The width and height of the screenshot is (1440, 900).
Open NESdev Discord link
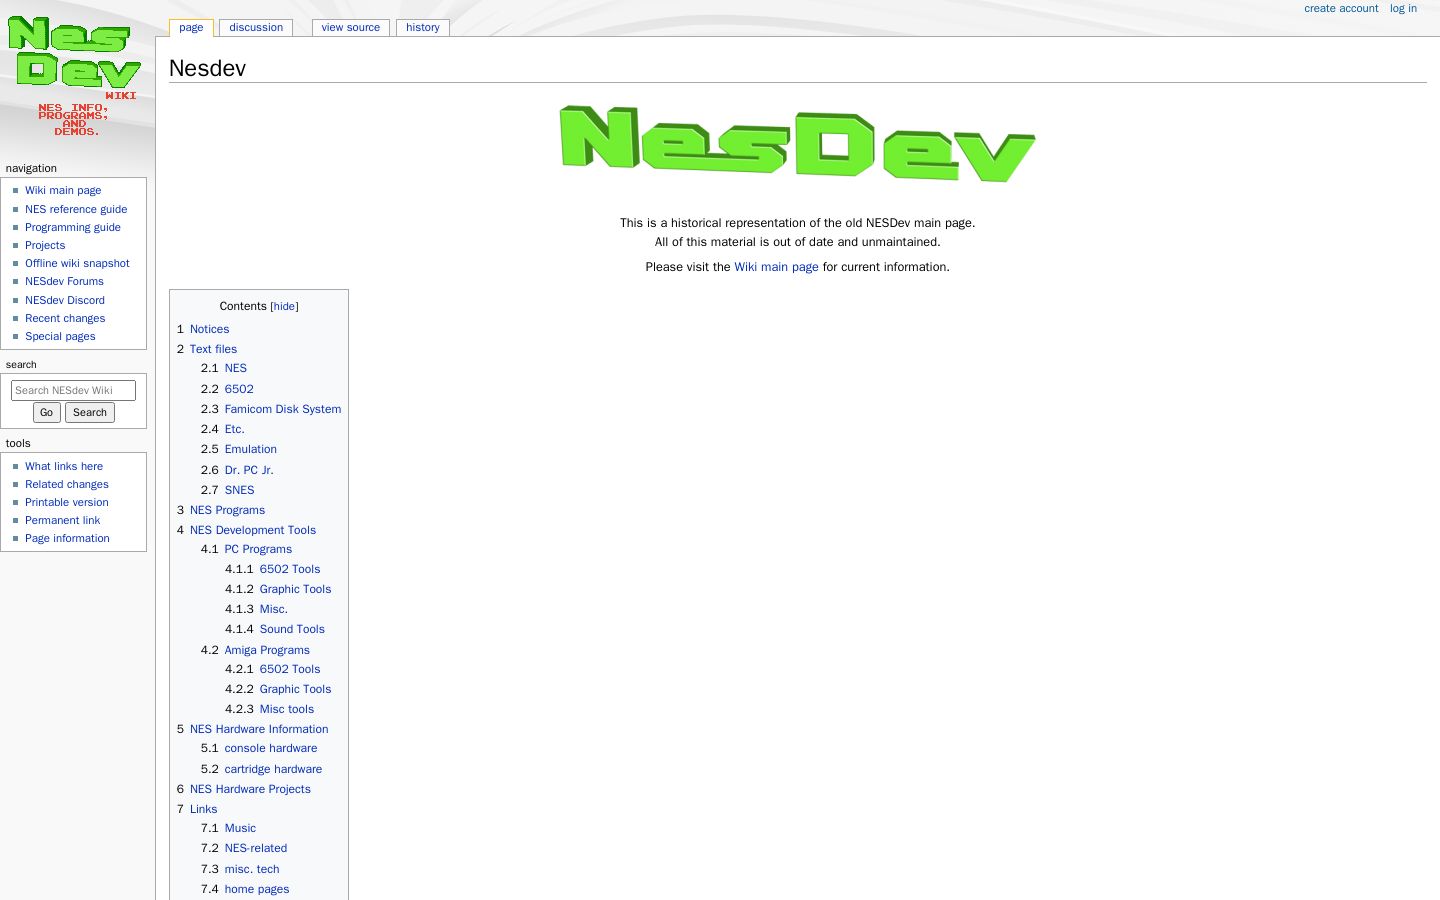(65, 300)
